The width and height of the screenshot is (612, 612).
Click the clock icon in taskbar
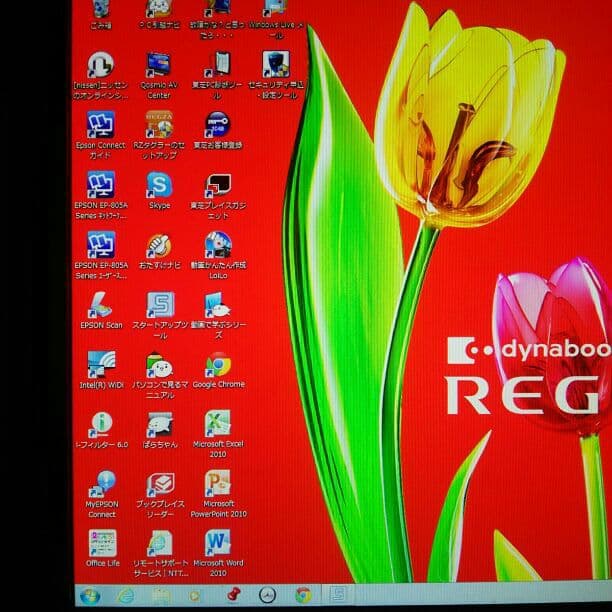pos(267,596)
